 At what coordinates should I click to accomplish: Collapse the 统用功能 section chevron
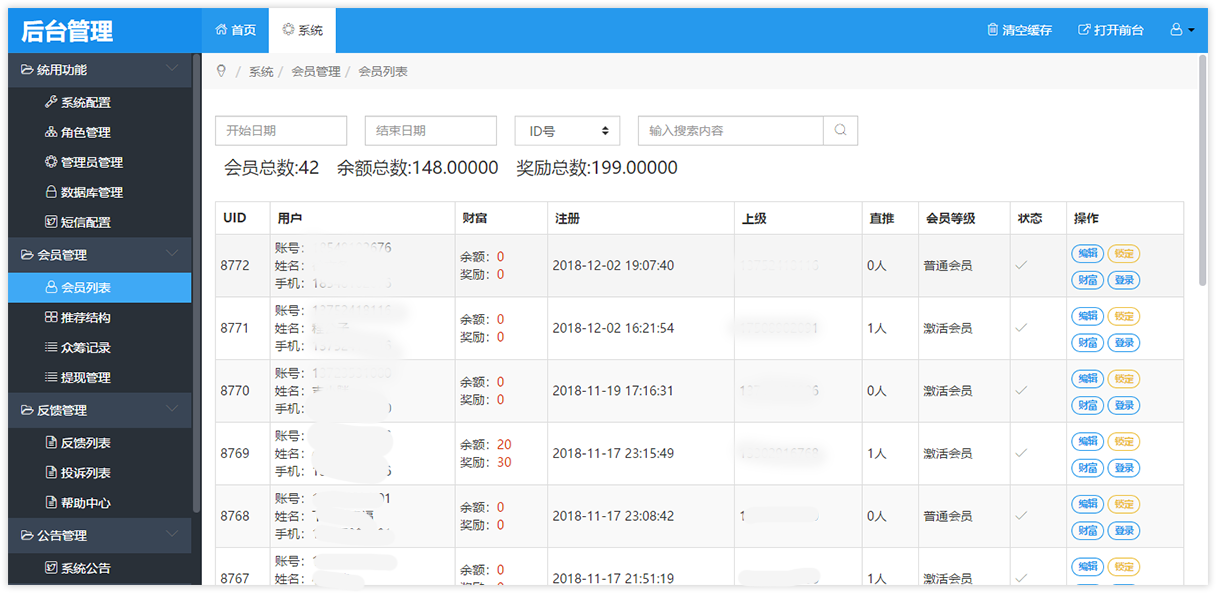(x=172, y=69)
